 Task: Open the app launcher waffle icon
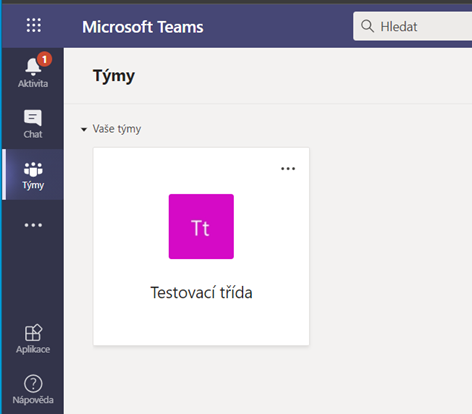pos(34,25)
